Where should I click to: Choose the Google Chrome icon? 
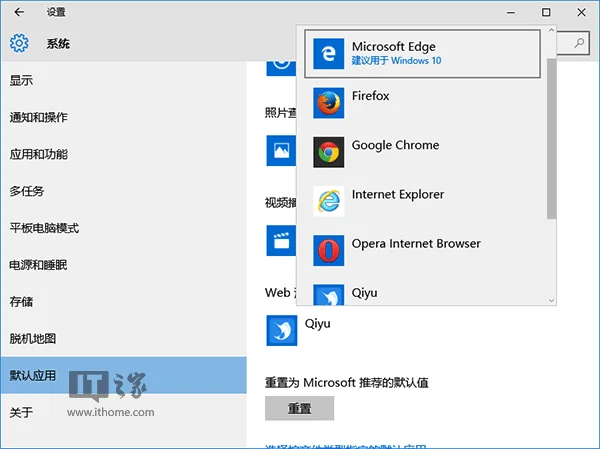[328, 152]
